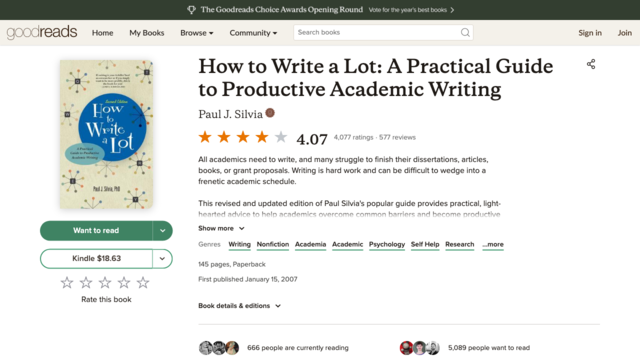Share this book via share icon
This screenshot has height=360, width=640.
tap(591, 64)
